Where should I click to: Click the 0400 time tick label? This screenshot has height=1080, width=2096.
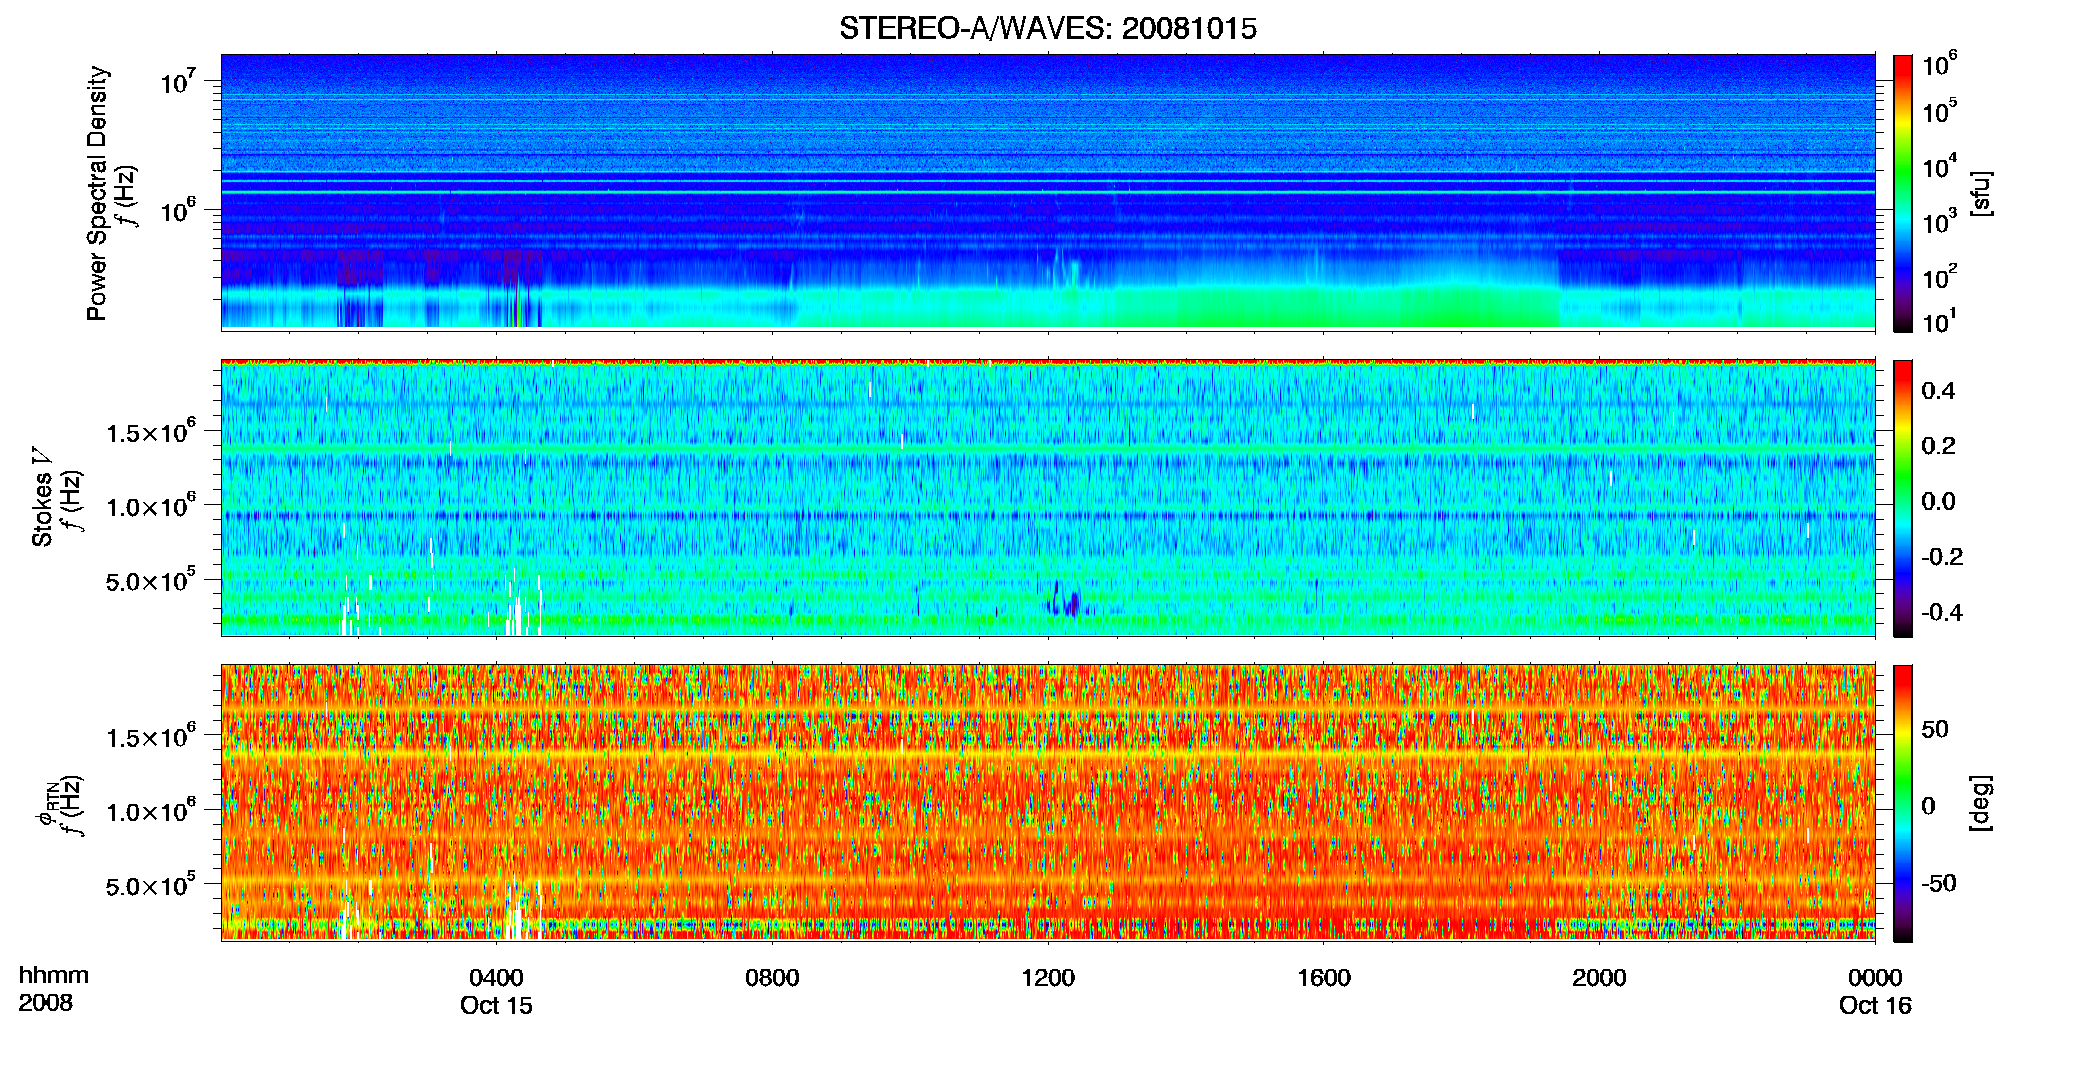496,978
